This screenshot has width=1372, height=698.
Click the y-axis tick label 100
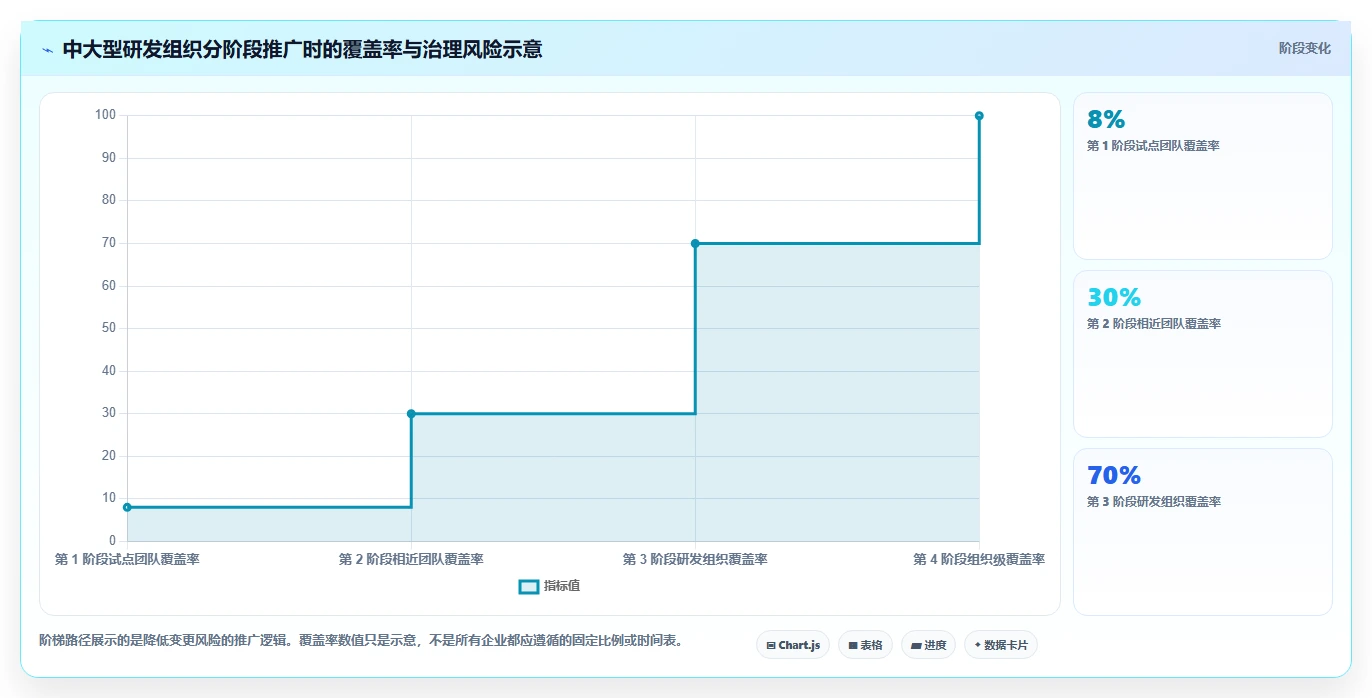tap(106, 115)
